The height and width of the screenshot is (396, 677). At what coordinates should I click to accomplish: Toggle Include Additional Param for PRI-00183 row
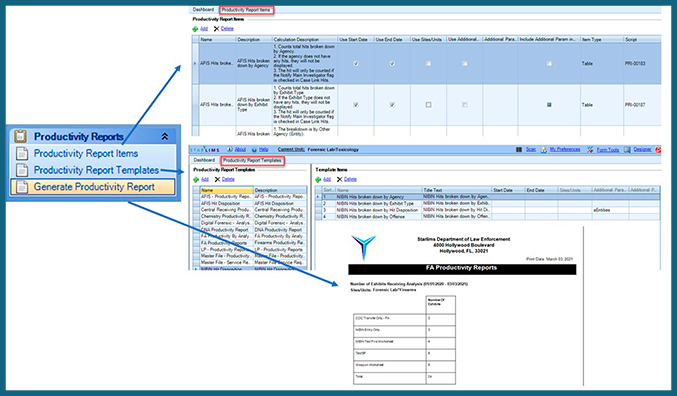pyautogui.click(x=549, y=63)
